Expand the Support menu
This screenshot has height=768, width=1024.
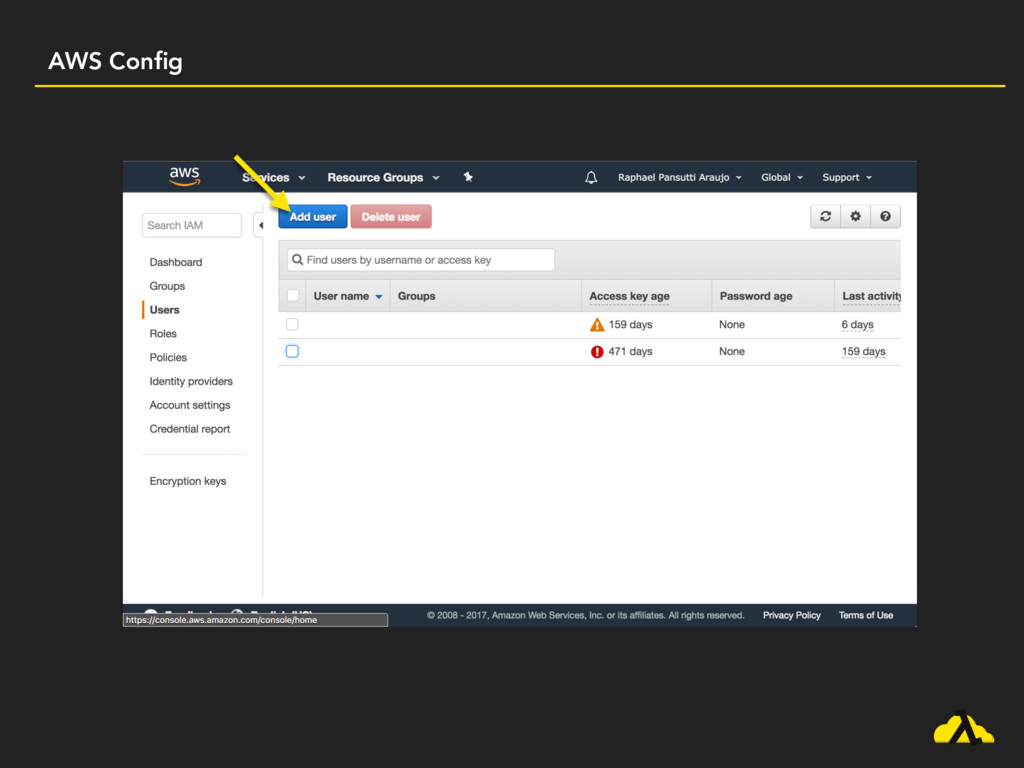pos(847,178)
